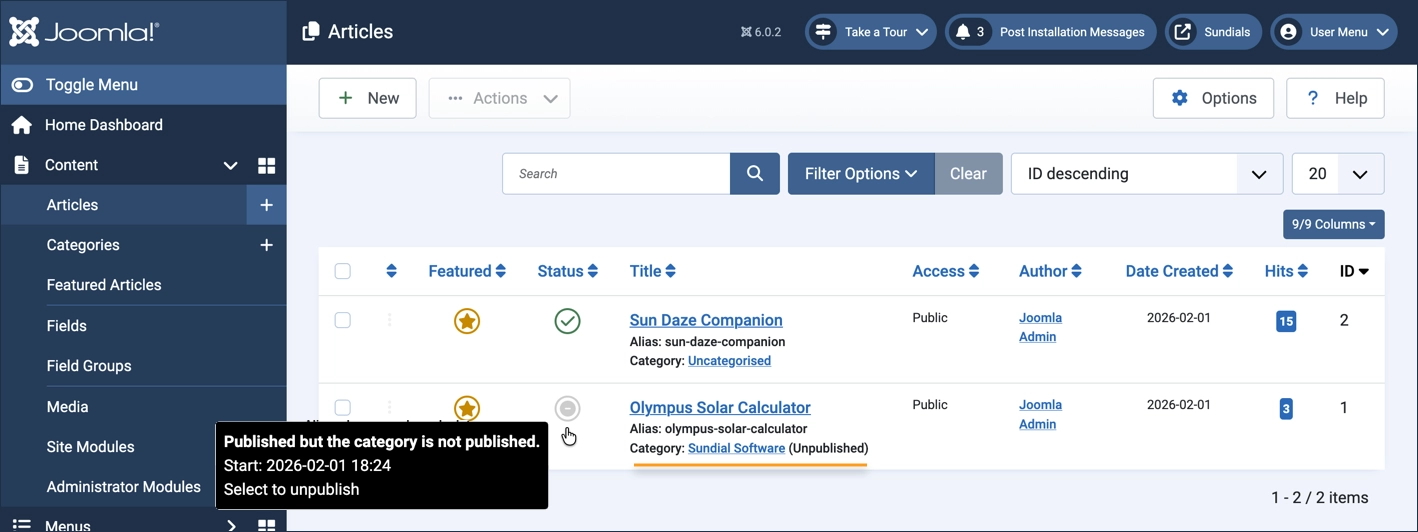The height and width of the screenshot is (532, 1418).
Task: Open the Sundials site link
Action: (x=1213, y=32)
